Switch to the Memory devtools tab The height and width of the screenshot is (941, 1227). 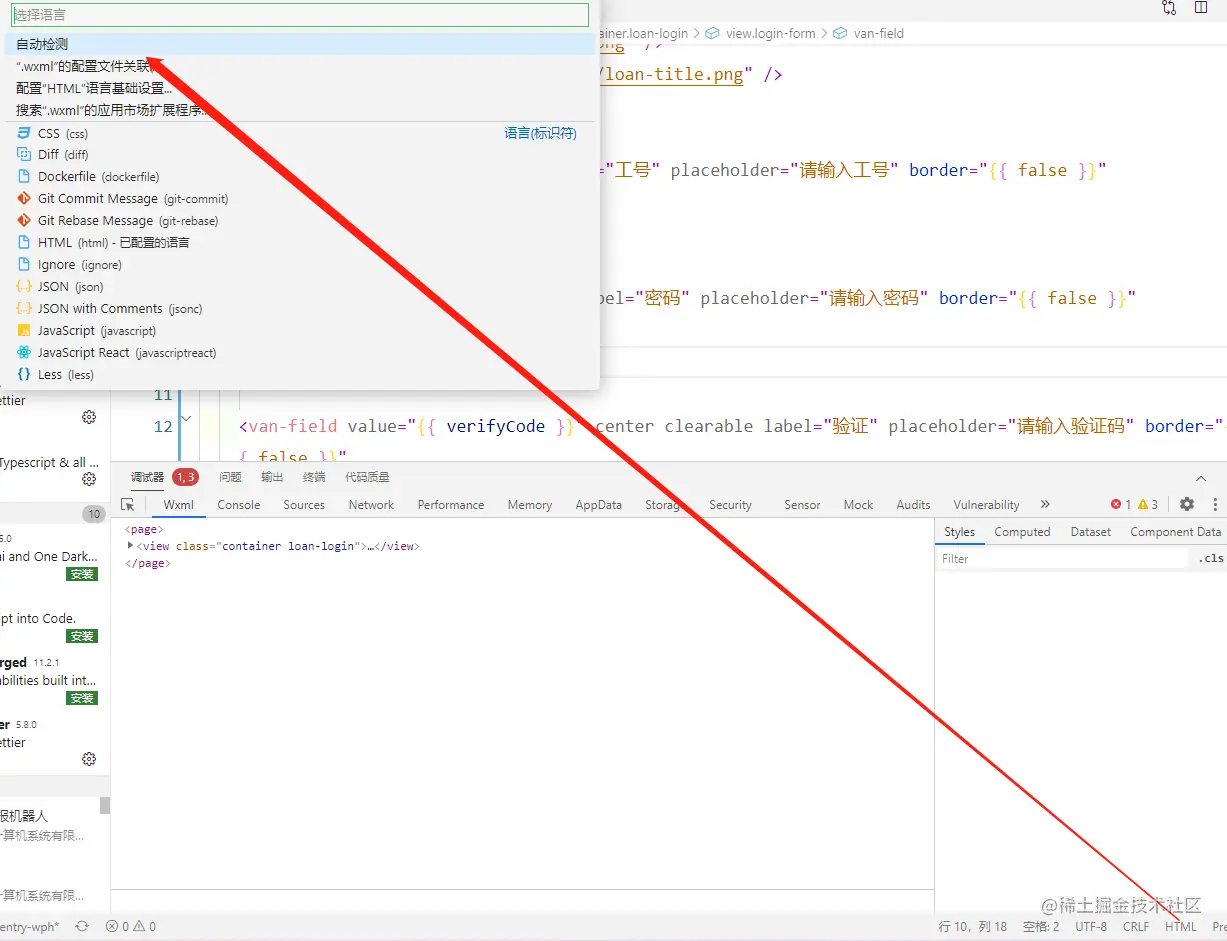tap(530, 505)
